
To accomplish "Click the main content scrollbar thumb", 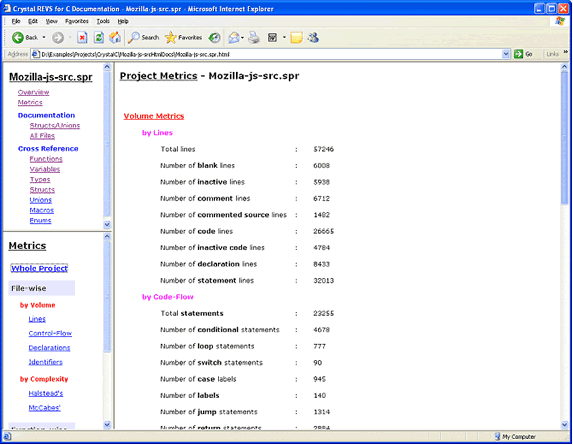I will pyautogui.click(x=564, y=137).
